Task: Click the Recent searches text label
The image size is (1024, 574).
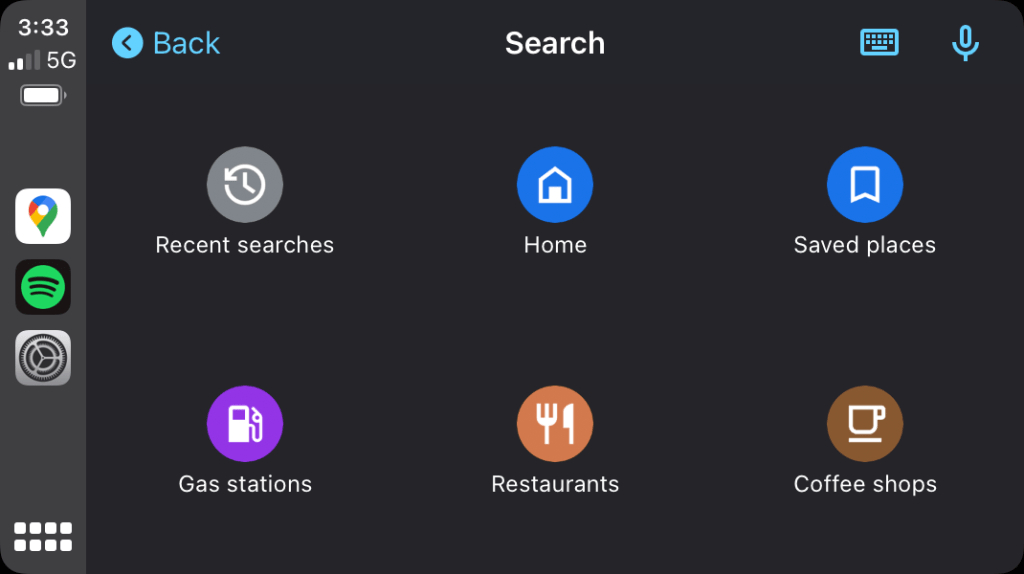Action: 245,245
